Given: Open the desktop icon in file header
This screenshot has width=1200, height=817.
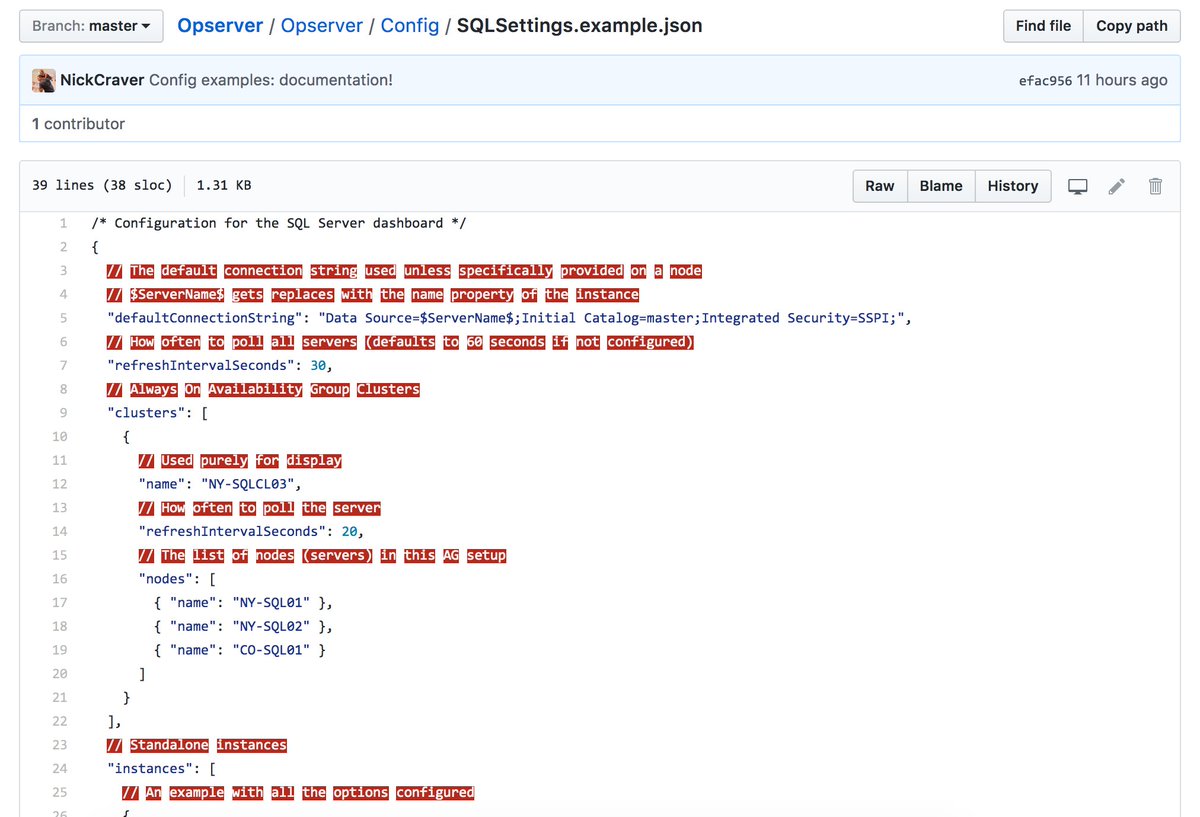Looking at the screenshot, I should pyautogui.click(x=1078, y=186).
